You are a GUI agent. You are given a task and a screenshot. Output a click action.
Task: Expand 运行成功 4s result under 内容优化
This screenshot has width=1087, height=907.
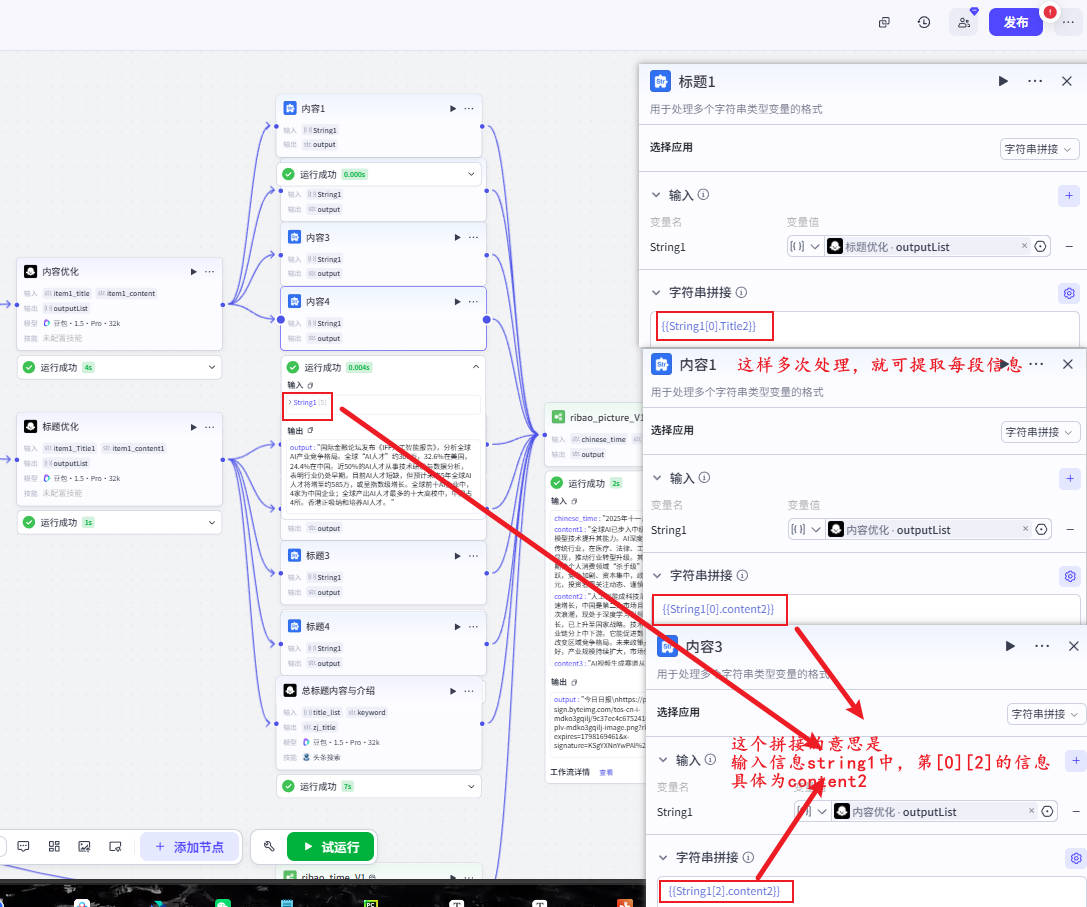click(x=212, y=368)
